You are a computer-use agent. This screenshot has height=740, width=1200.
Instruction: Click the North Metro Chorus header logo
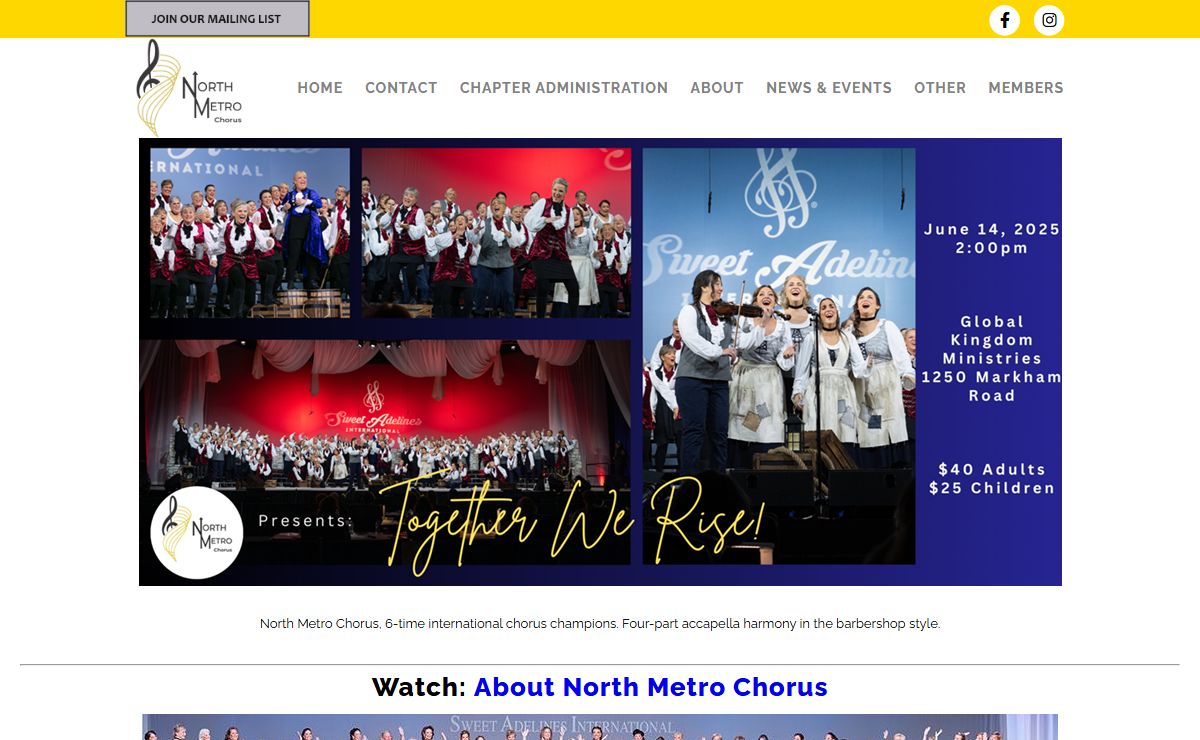click(190, 88)
